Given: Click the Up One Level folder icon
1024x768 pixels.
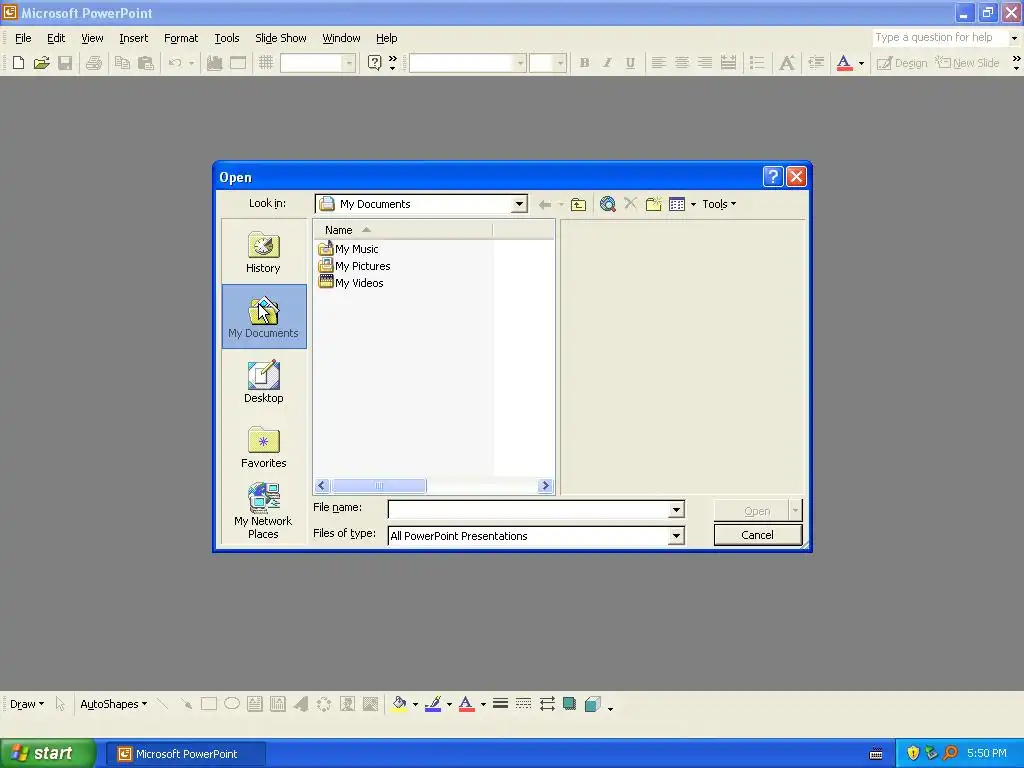Looking at the screenshot, I should tap(578, 204).
